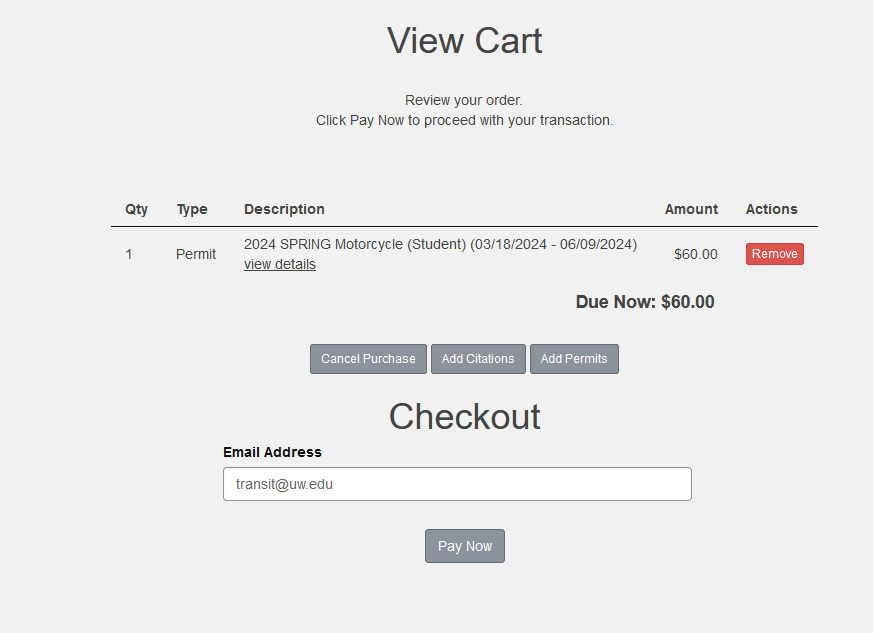873x633 pixels.
Task: Focus the Email Address input field
Action: 457,484
